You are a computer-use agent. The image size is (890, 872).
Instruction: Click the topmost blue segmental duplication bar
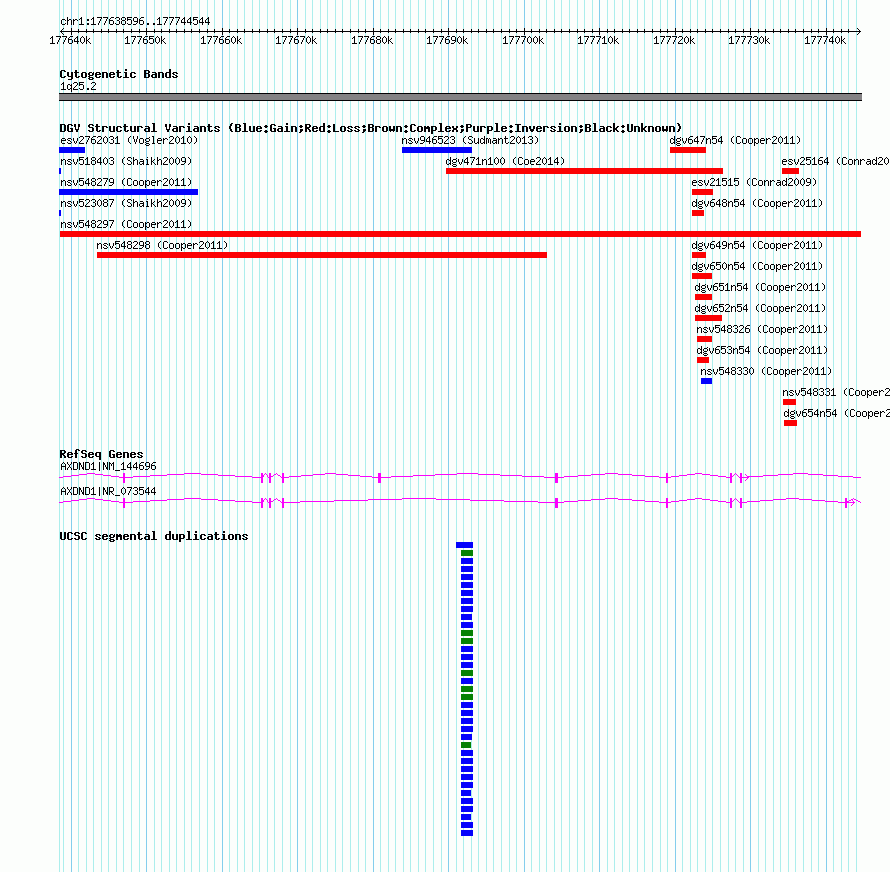click(x=464, y=545)
